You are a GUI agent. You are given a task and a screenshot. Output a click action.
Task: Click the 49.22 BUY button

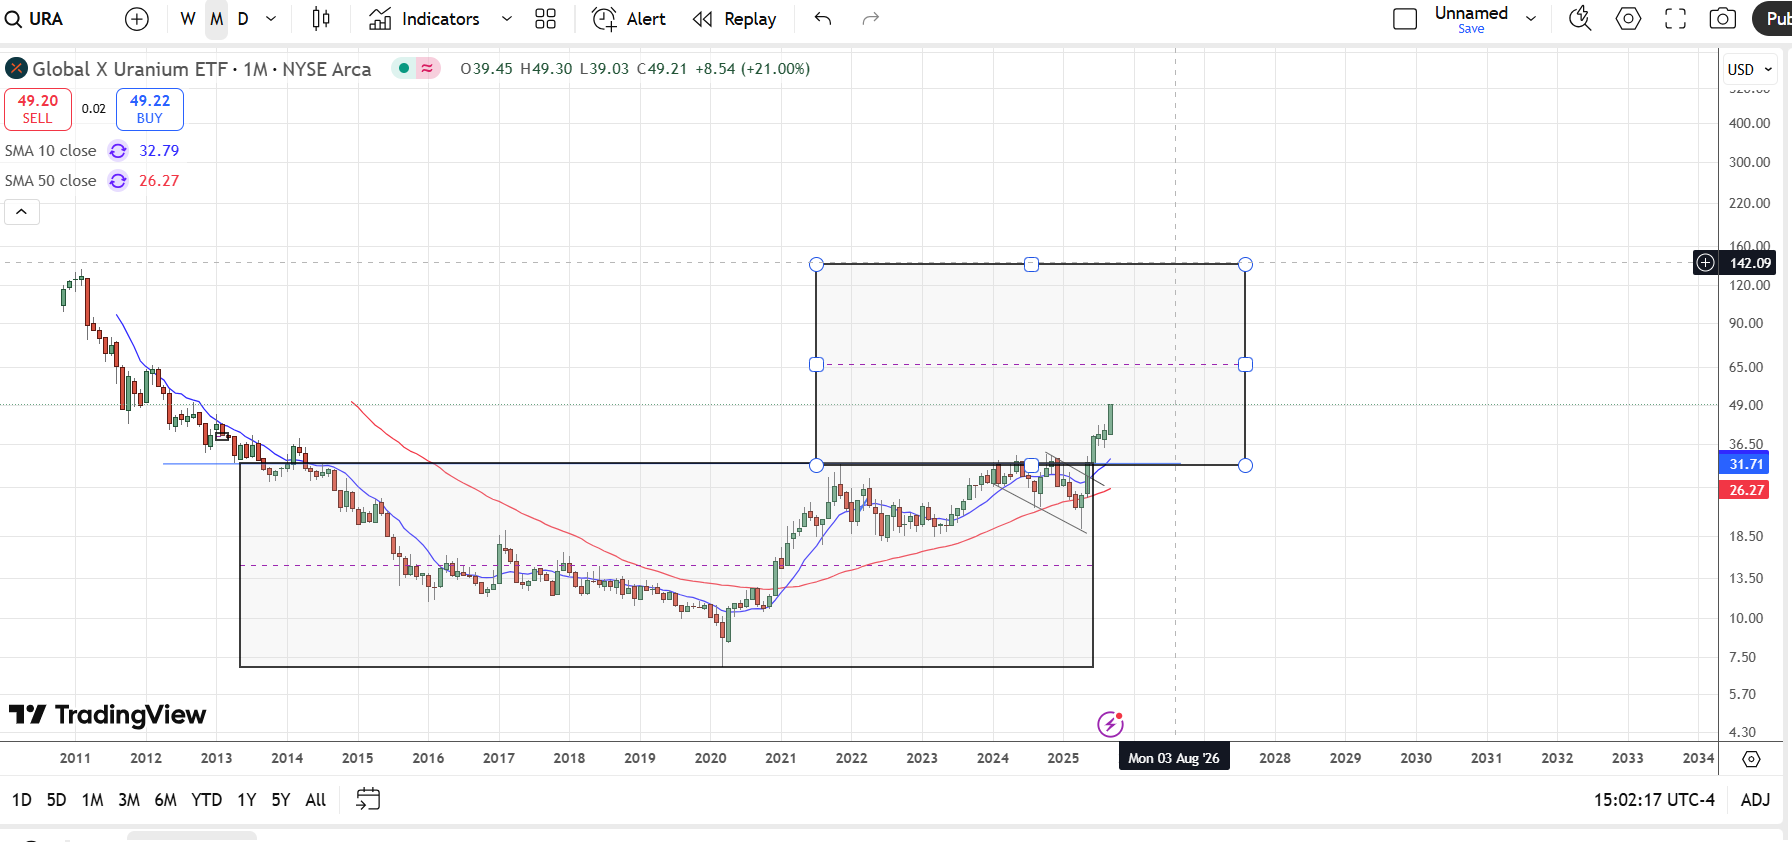pyautogui.click(x=150, y=109)
